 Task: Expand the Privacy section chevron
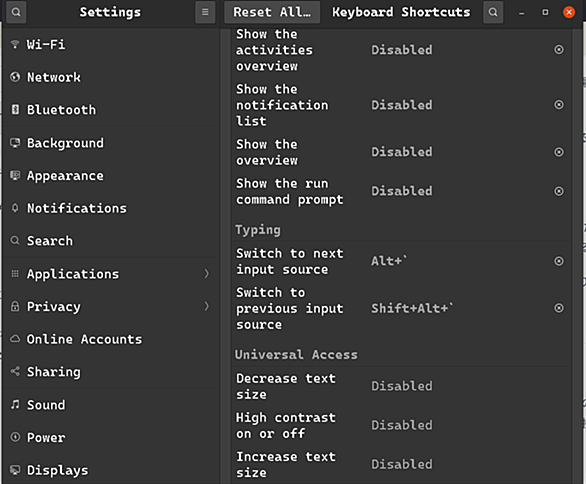click(207, 306)
